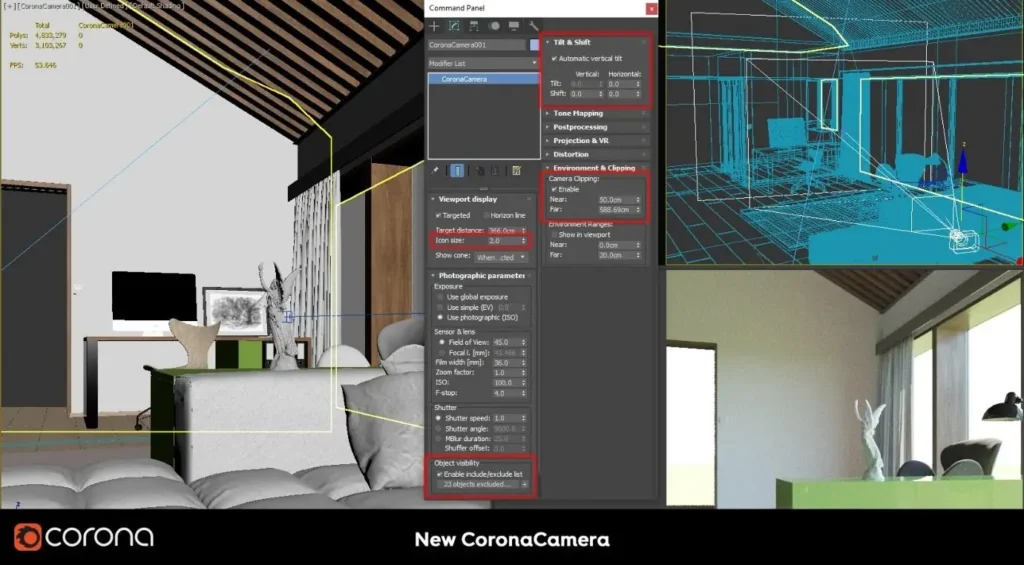Screen dimensions: 1024x565
Task: Click the FPS statistic in viewport
Action: point(33,65)
